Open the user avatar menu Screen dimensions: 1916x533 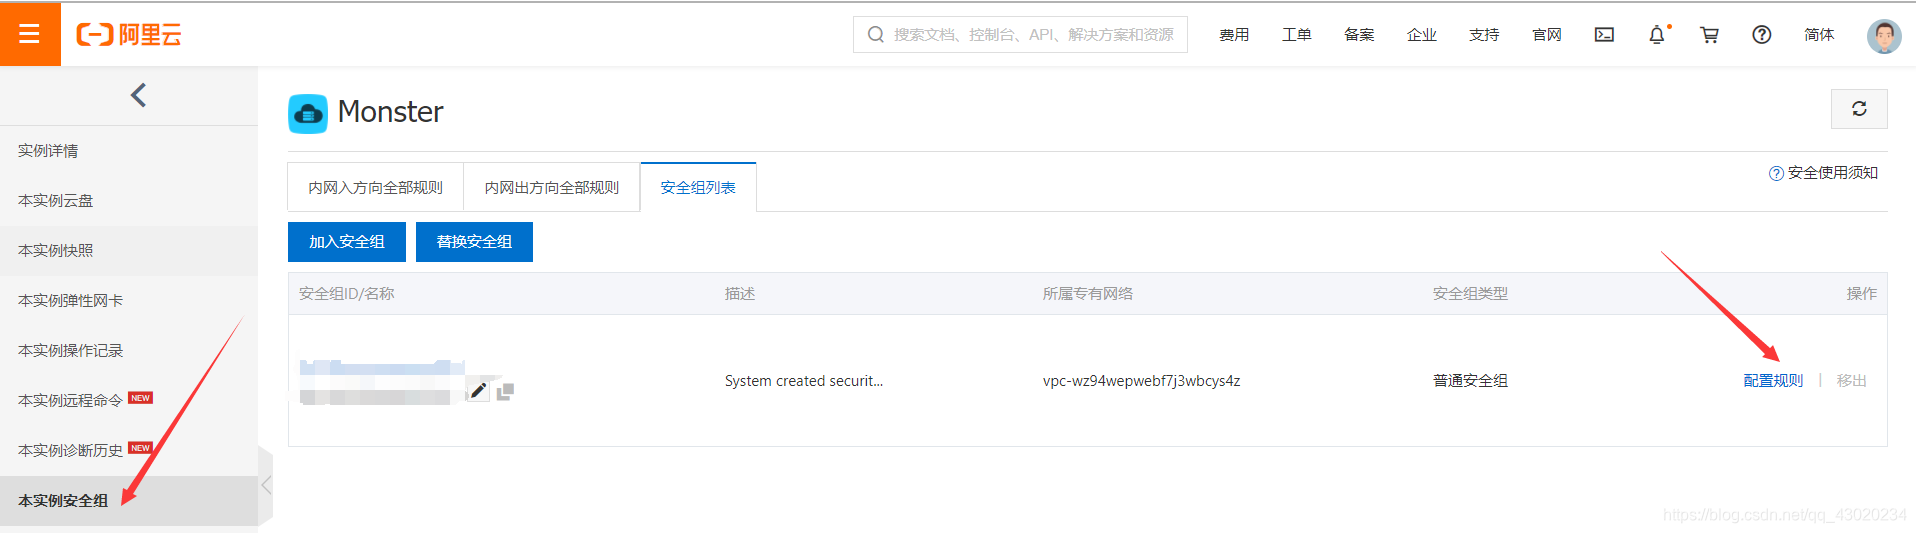coord(1884,36)
